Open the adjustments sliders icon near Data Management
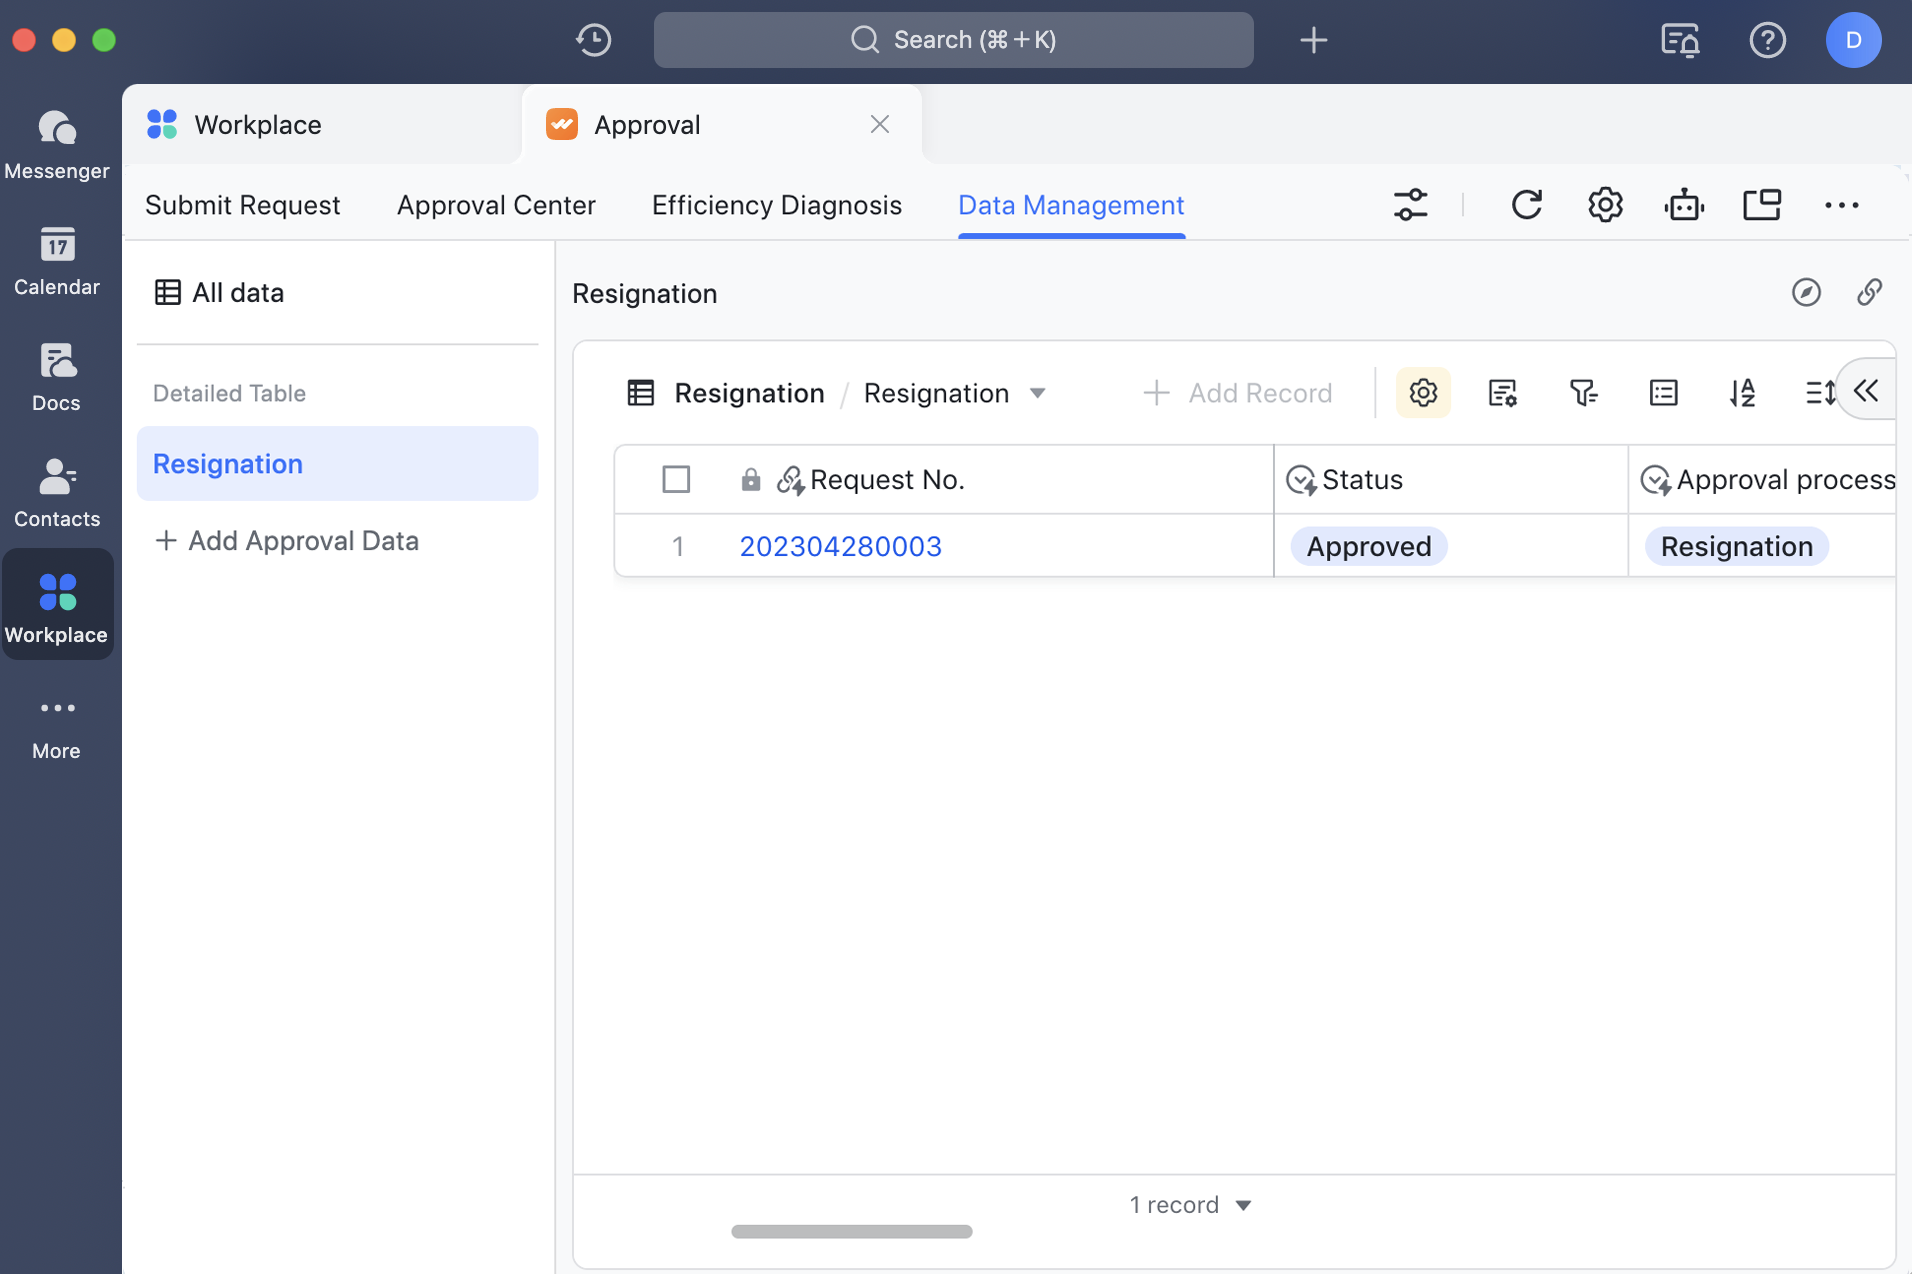The image size is (1912, 1274). point(1410,204)
